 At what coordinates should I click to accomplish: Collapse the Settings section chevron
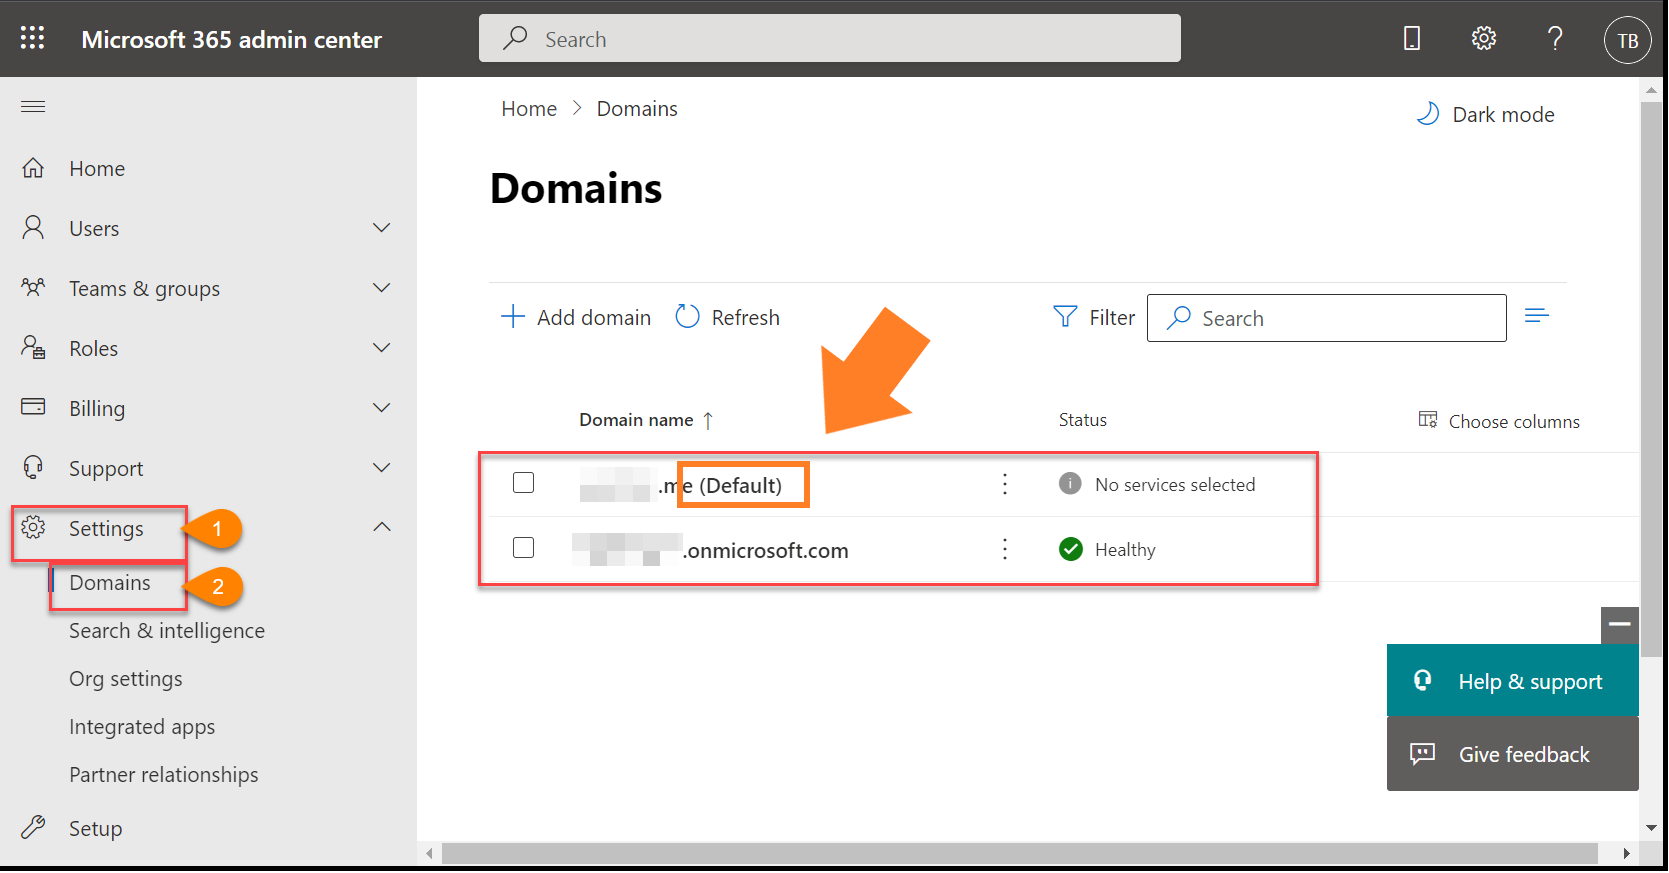(381, 527)
